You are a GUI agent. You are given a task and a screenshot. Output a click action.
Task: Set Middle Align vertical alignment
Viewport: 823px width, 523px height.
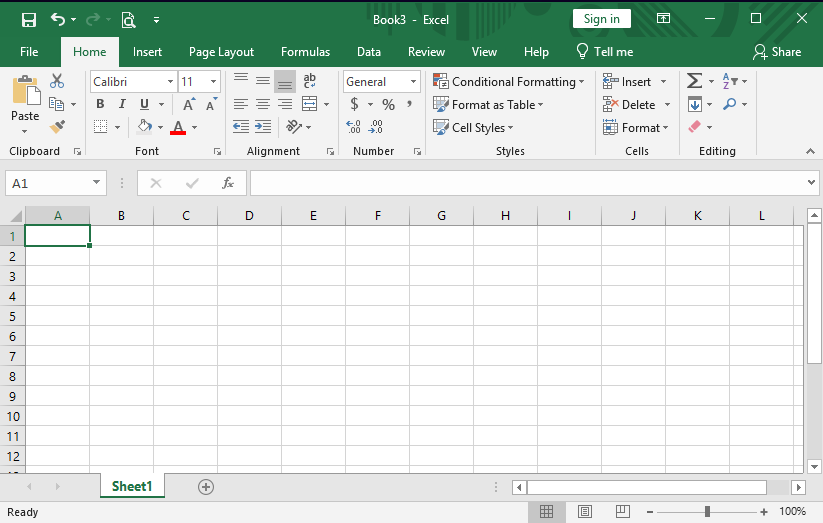(263, 81)
